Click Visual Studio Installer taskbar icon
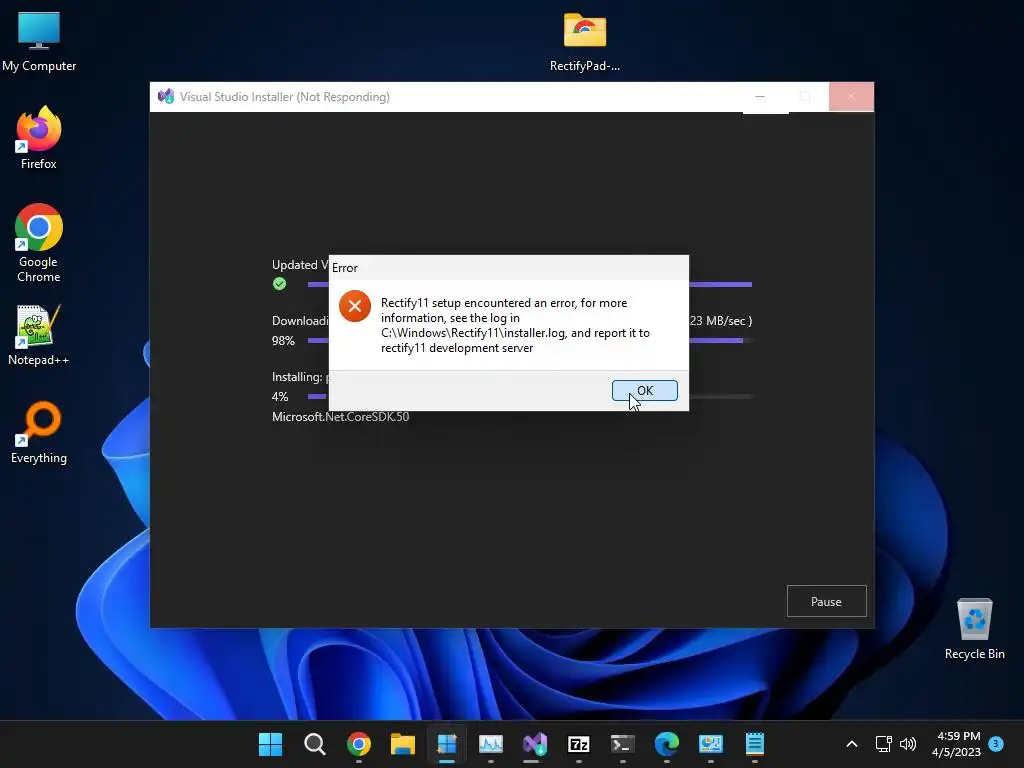1024x768 pixels. point(535,744)
